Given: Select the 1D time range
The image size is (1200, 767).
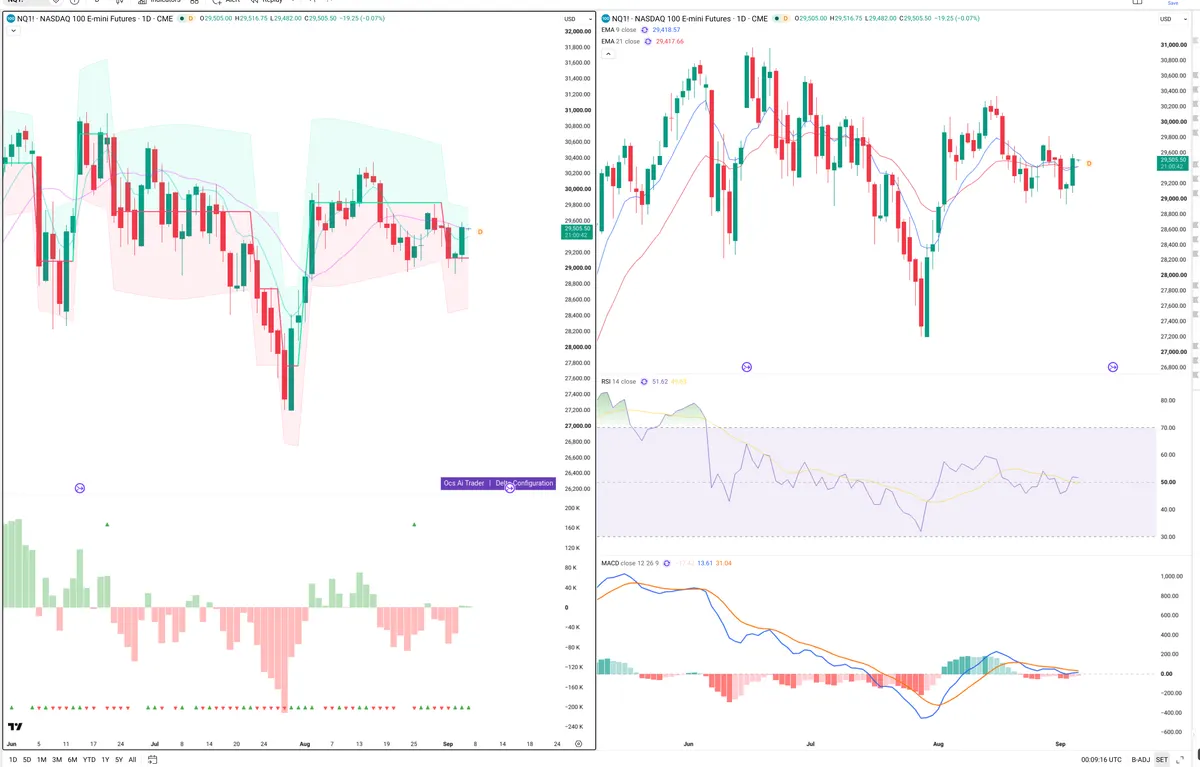Looking at the screenshot, I should tap(12, 759).
